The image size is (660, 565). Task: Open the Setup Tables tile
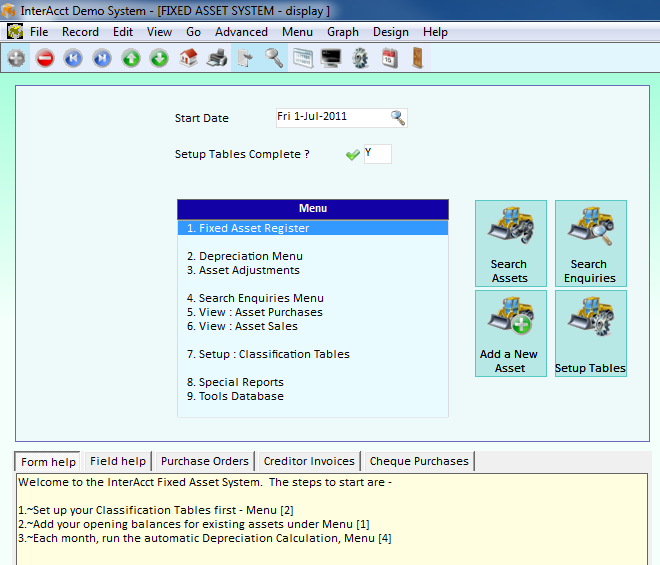(x=591, y=333)
